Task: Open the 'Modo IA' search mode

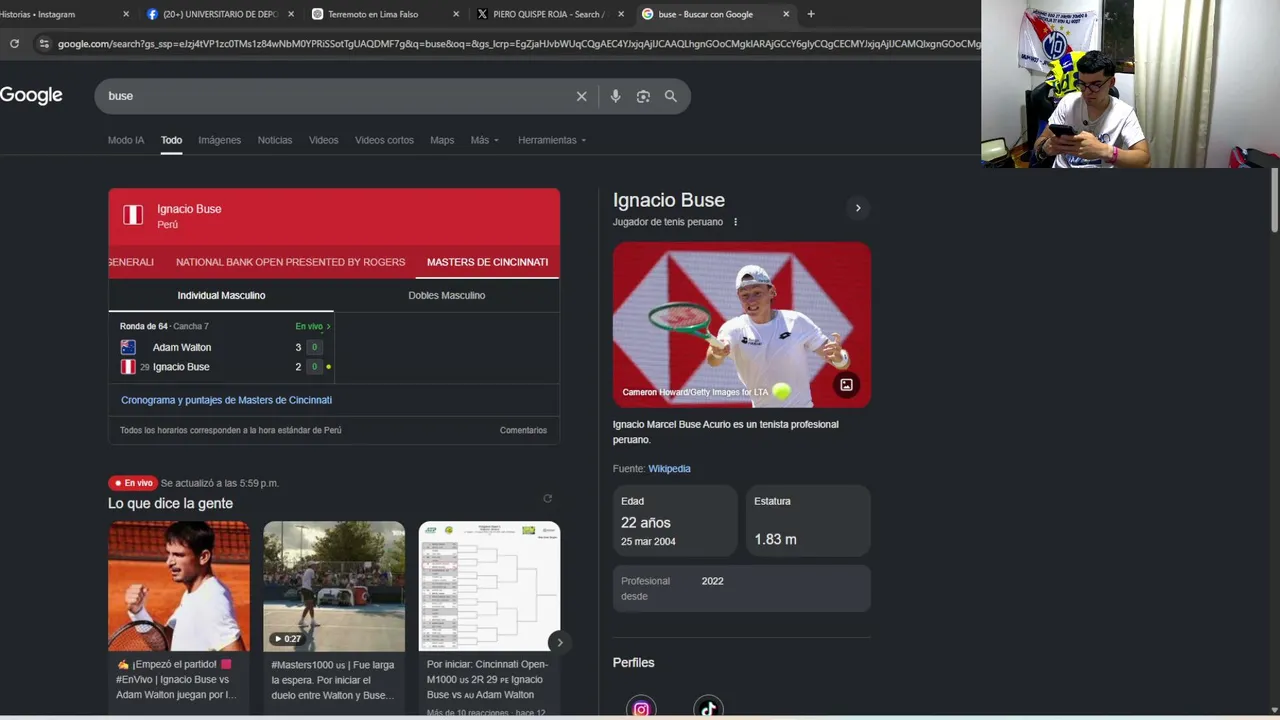Action: (x=126, y=140)
